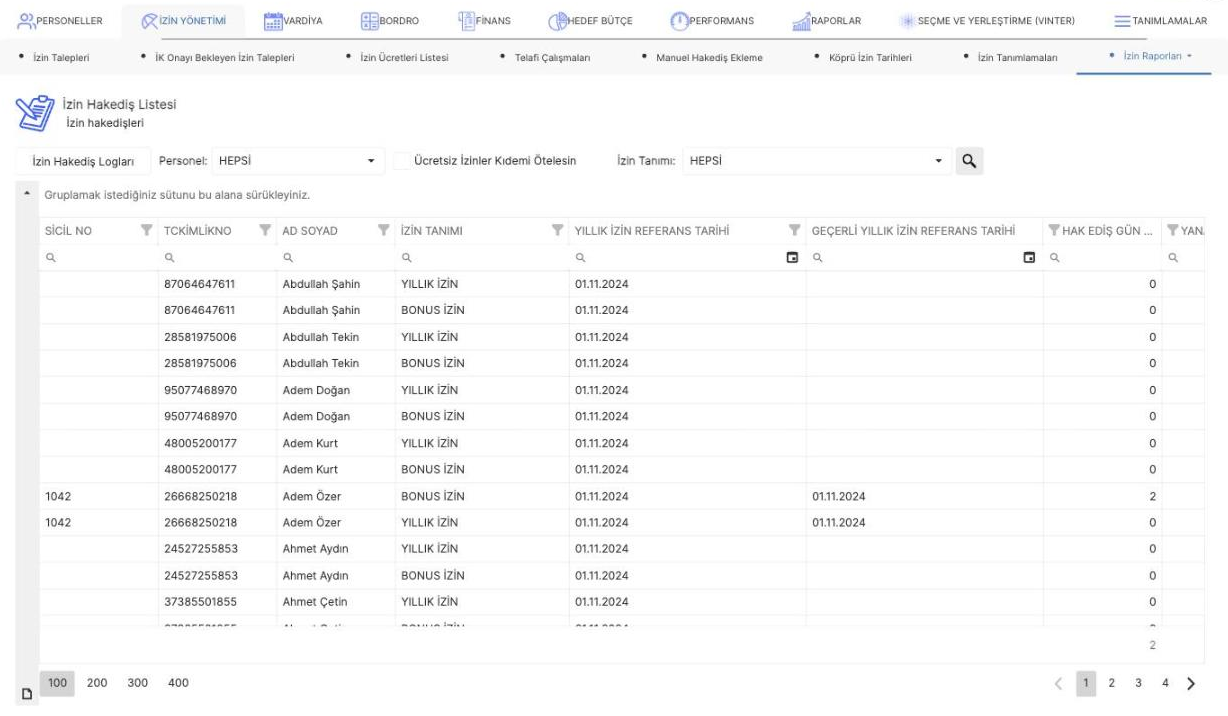Open filter for SİCİL NO column
Viewport: 1228px width, 716px height.
point(147,232)
